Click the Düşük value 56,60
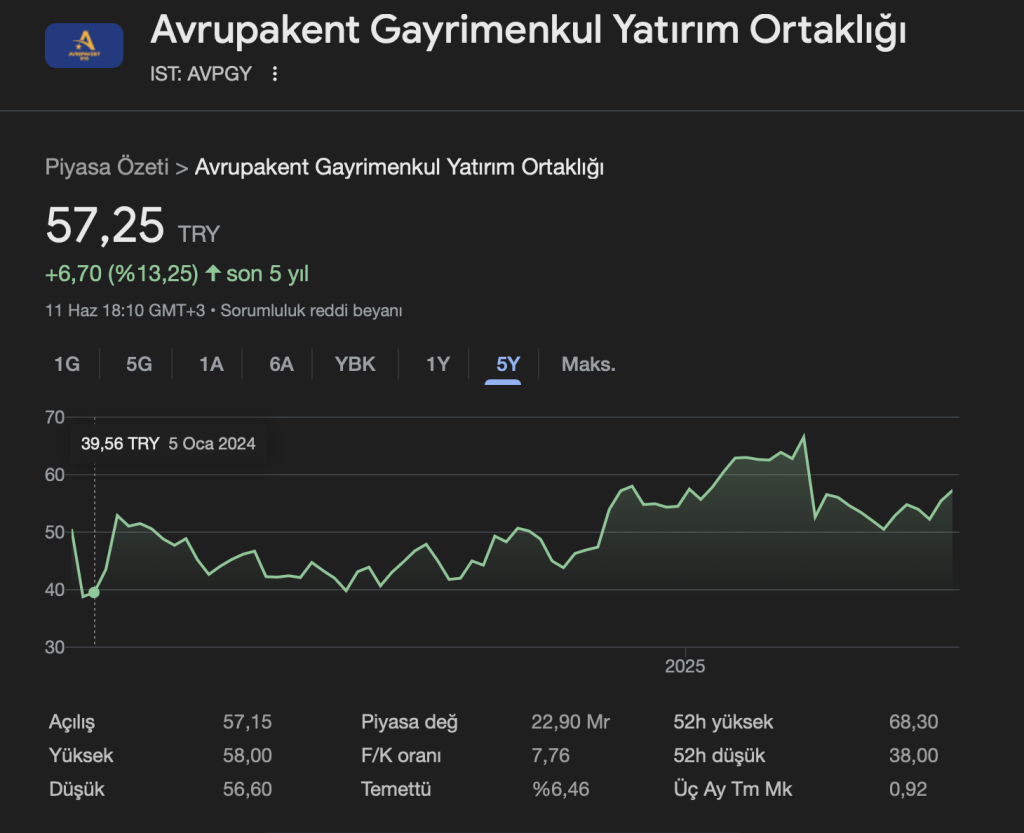Screen dimensions: 1024x833 [247, 789]
